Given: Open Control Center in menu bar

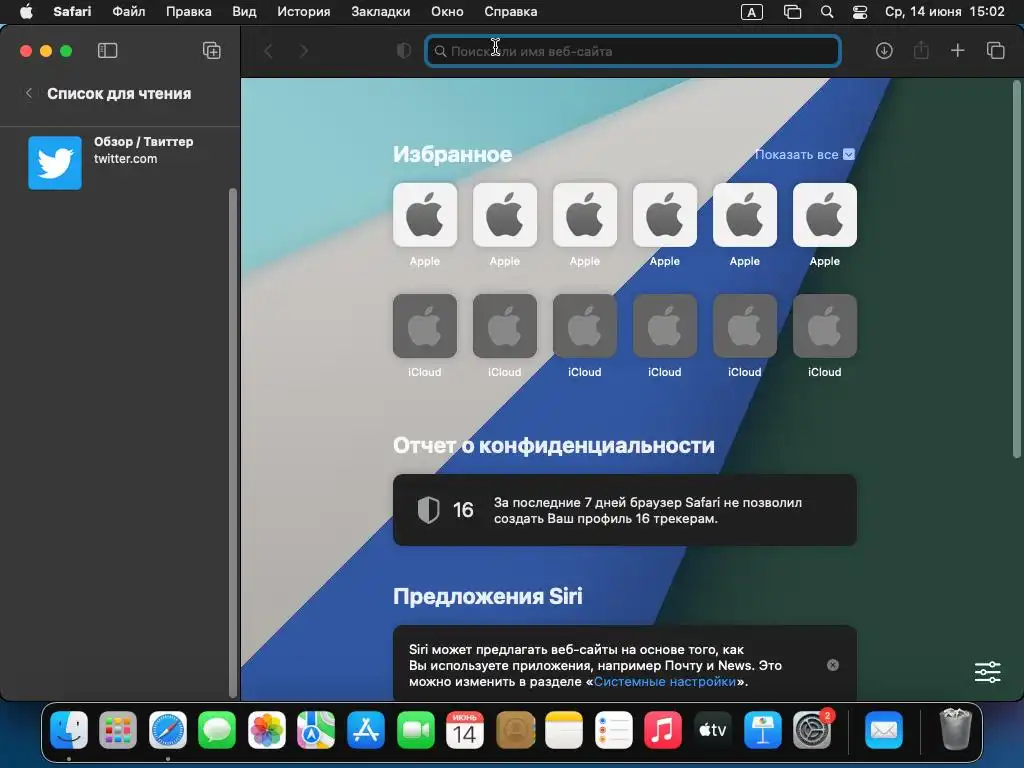Looking at the screenshot, I should point(860,12).
